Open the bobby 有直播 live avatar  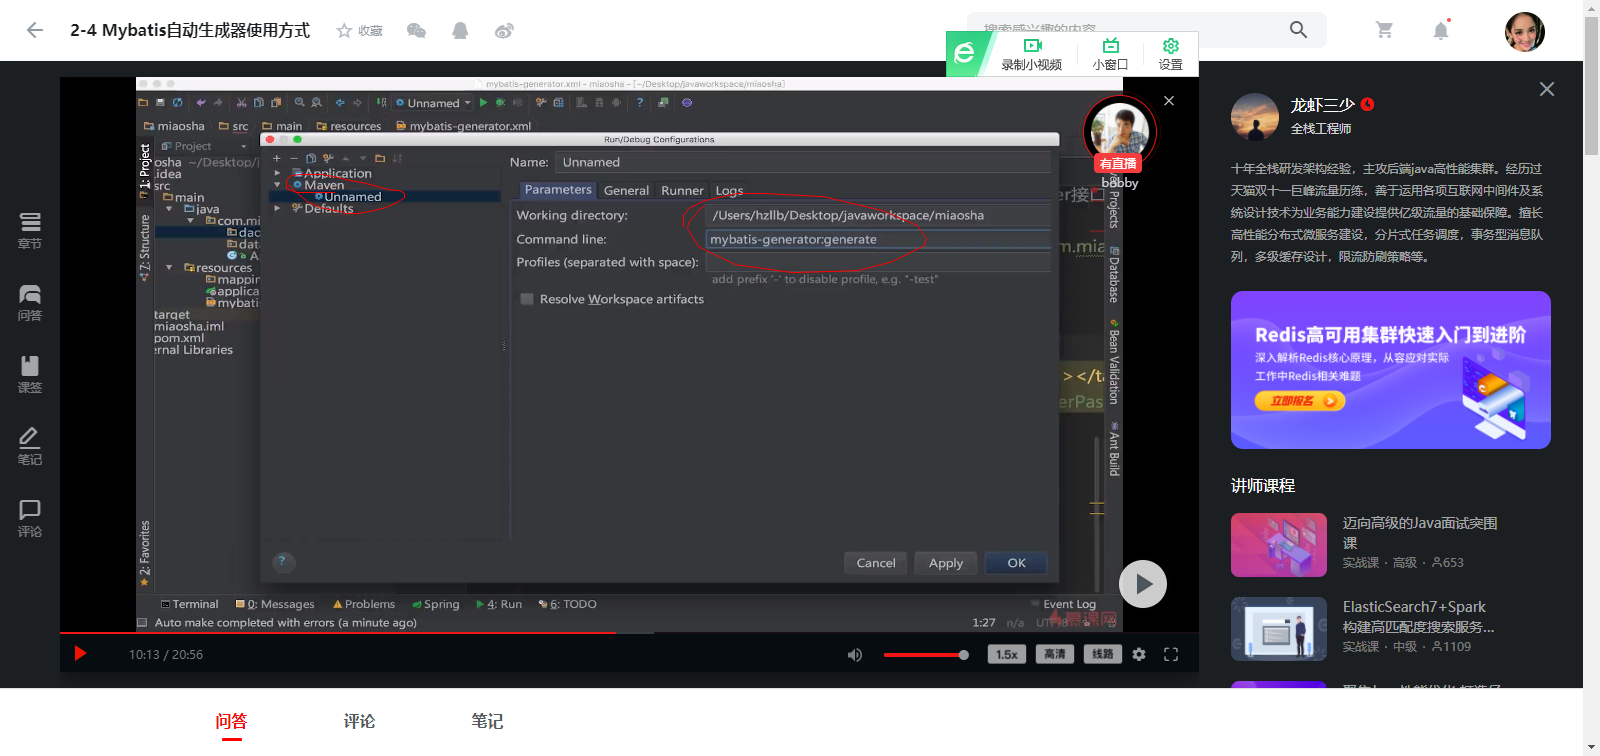[x=1120, y=132]
